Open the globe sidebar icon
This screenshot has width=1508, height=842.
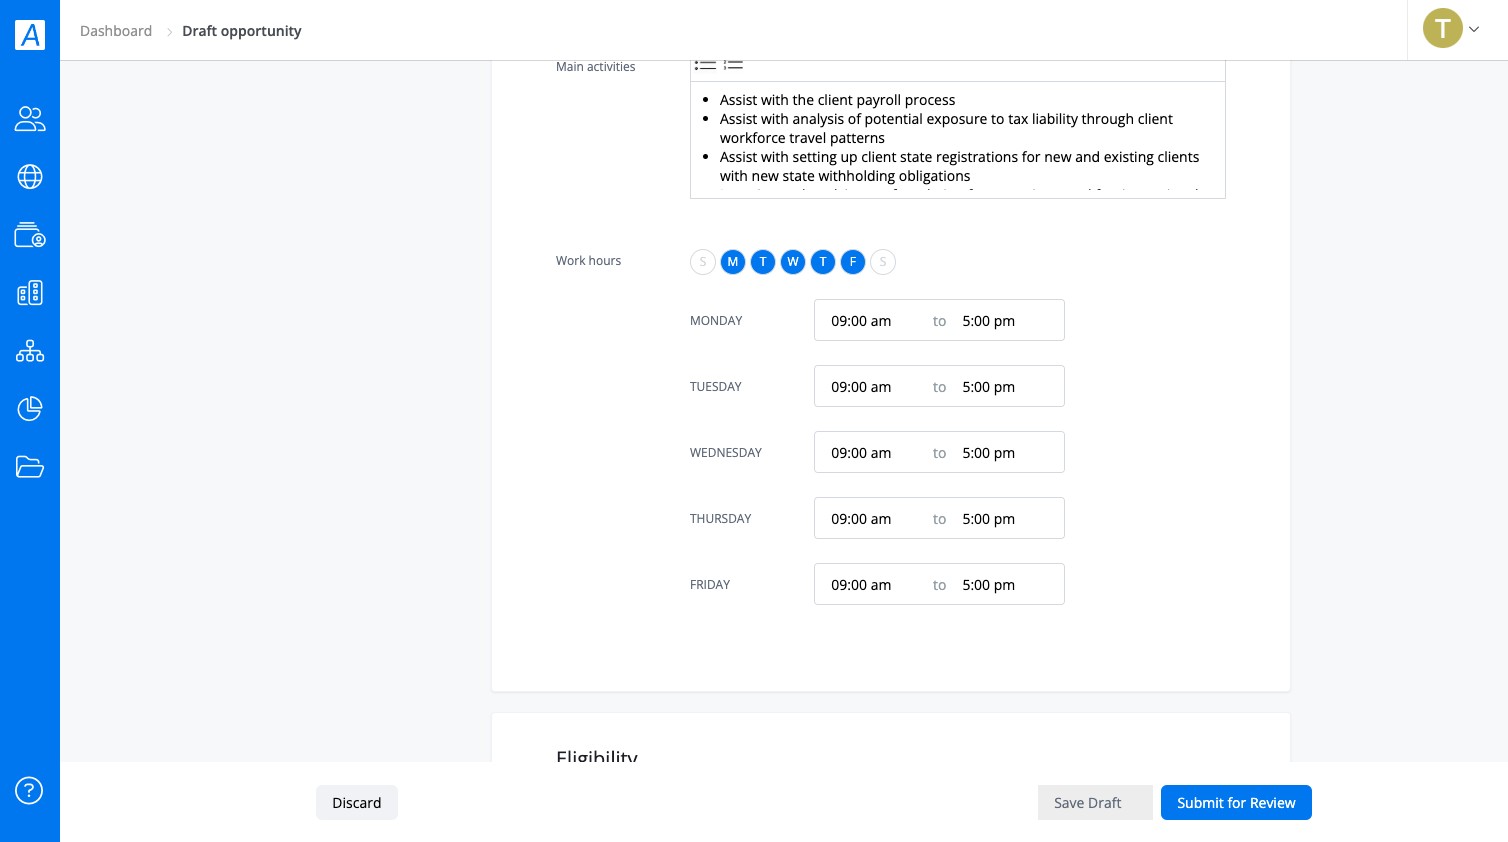tap(30, 177)
